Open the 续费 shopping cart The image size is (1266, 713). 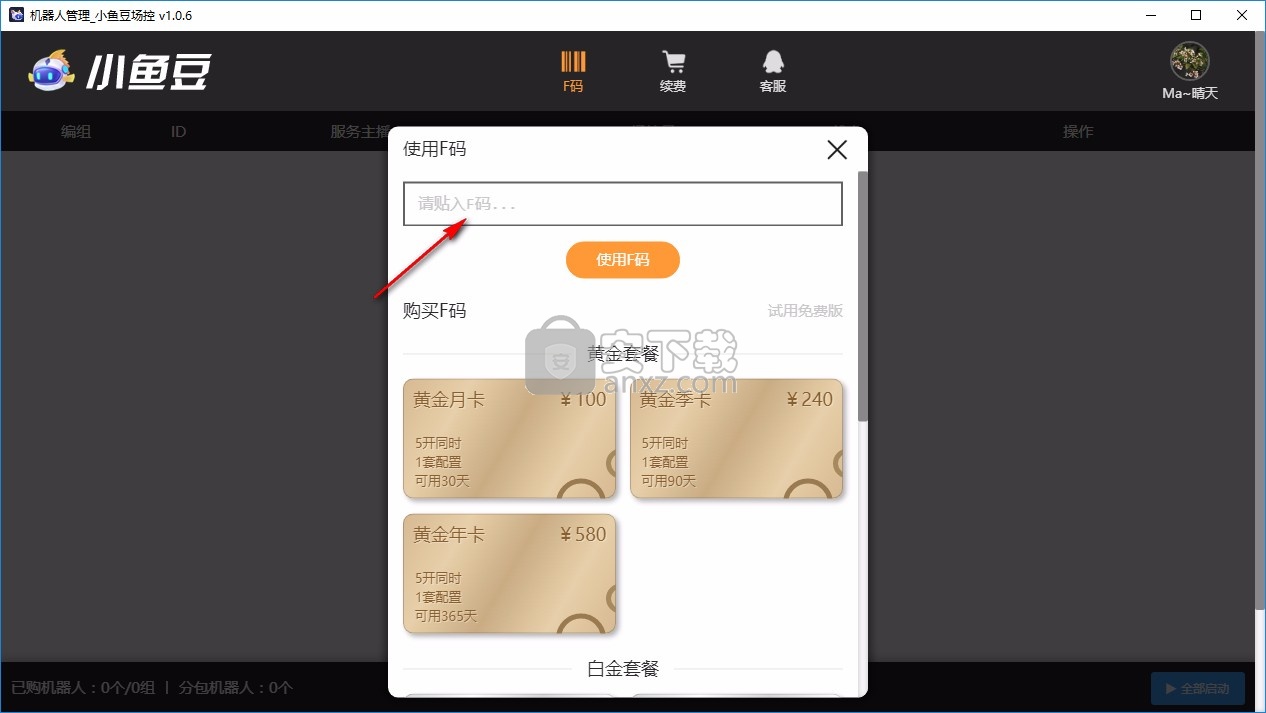(x=673, y=71)
